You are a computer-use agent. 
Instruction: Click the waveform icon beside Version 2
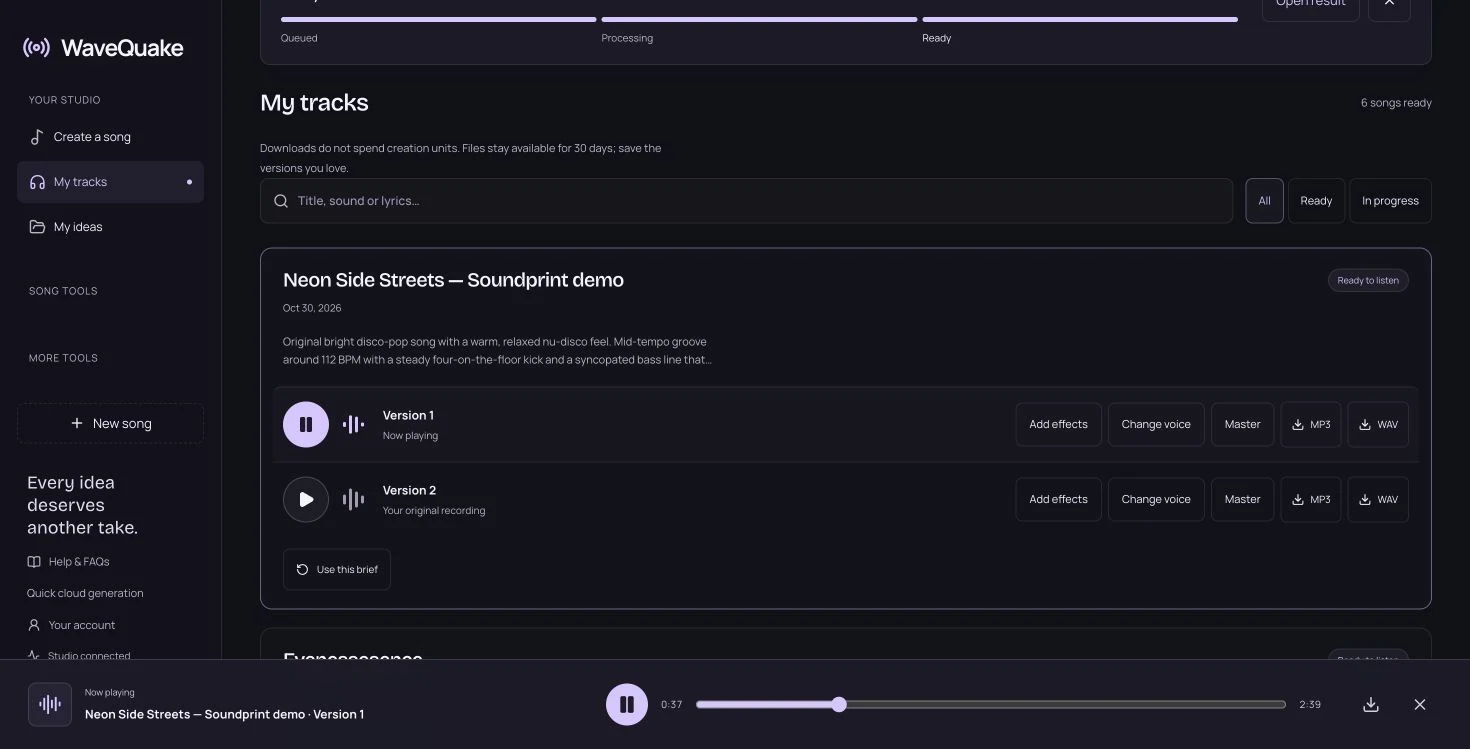coord(353,499)
